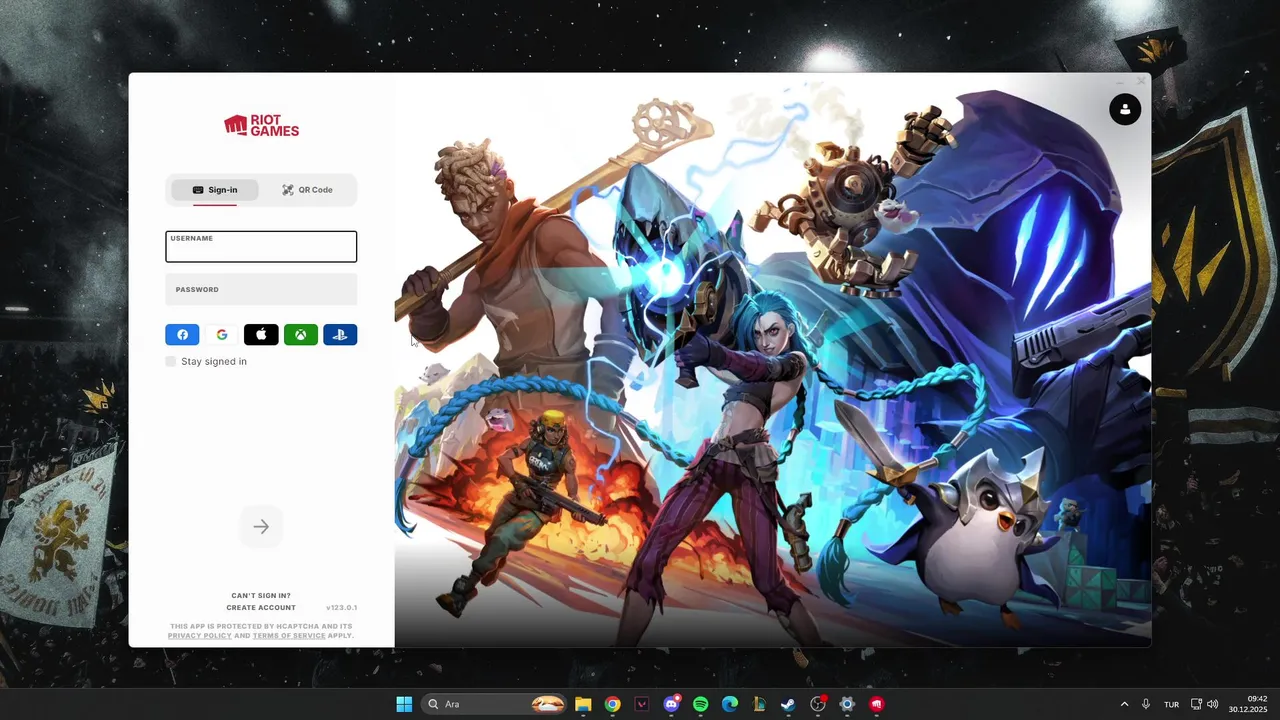Screen dimensions: 1280x720
Task: Sign in with PlayStation
Action: [340, 335]
